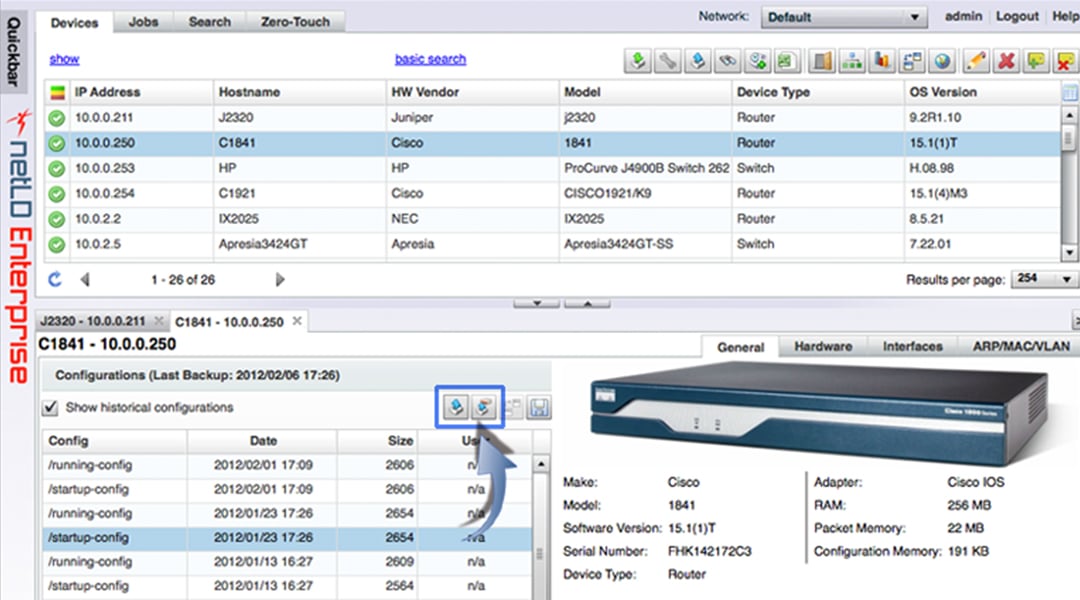The image size is (1080, 600).
Task: Go to next page of device results
Action: tap(280, 280)
